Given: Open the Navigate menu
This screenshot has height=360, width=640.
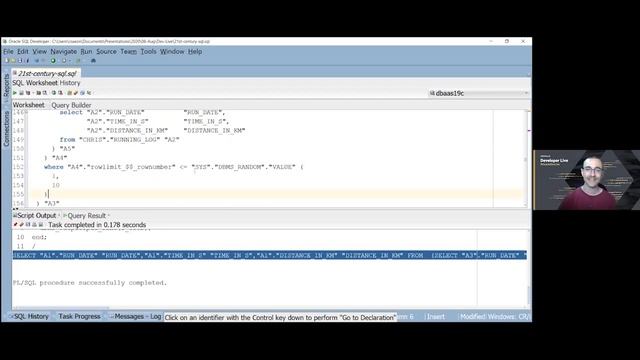Looking at the screenshot, I should (x=64, y=51).
